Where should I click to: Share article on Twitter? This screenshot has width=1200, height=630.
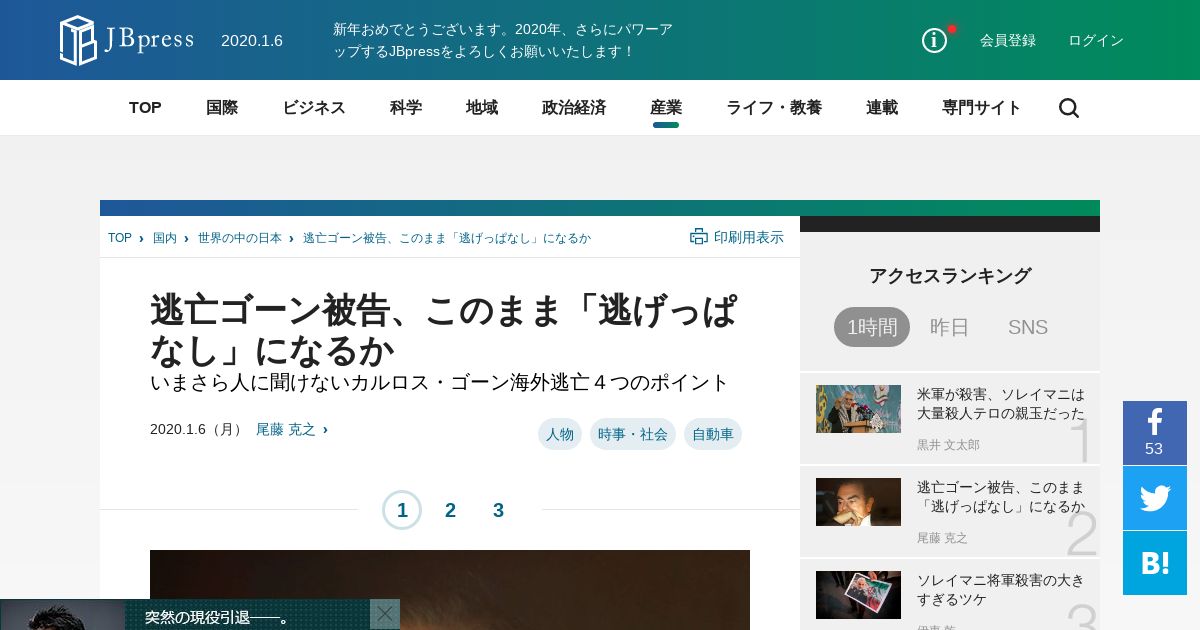pyautogui.click(x=1155, y=498)
